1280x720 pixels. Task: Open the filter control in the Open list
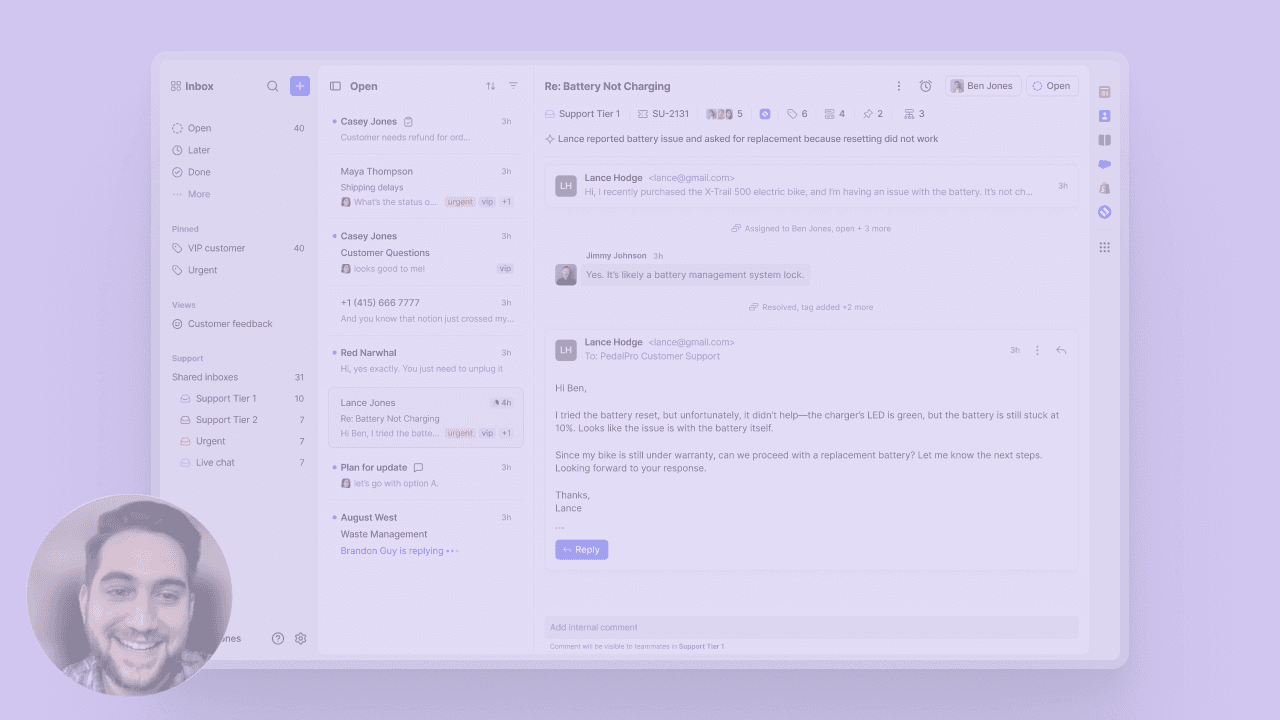[x=512, y=86]
